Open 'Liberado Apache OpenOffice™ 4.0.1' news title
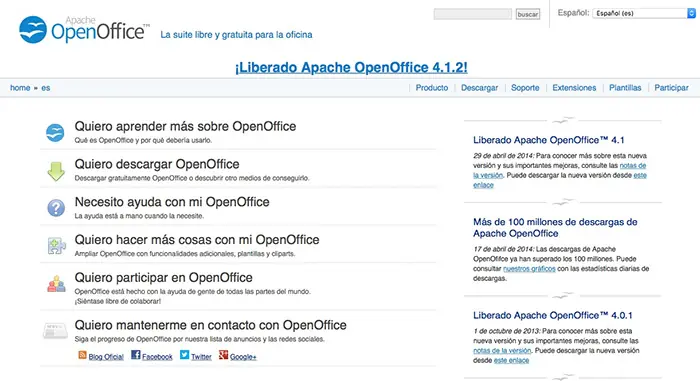The width and height of the screenshot is (700, 381). point(553,315)
